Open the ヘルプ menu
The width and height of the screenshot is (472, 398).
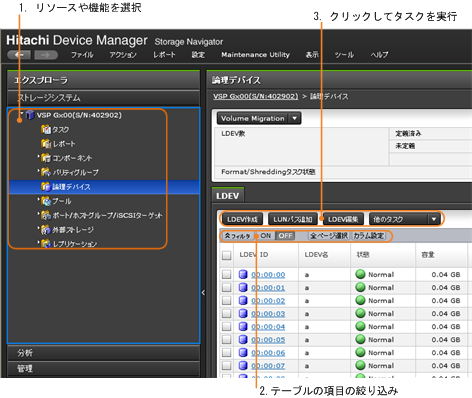pyautogui.click(x=380, y=55)
